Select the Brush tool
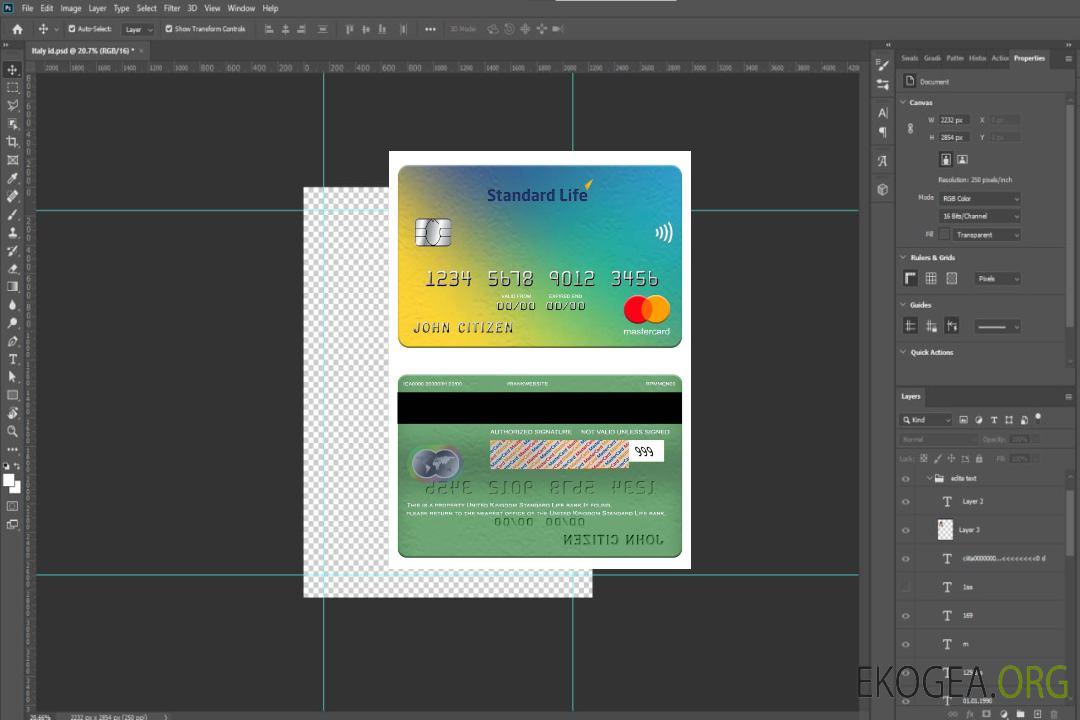Viewport: 1080px width, 720px height. [x=12, y=214]
